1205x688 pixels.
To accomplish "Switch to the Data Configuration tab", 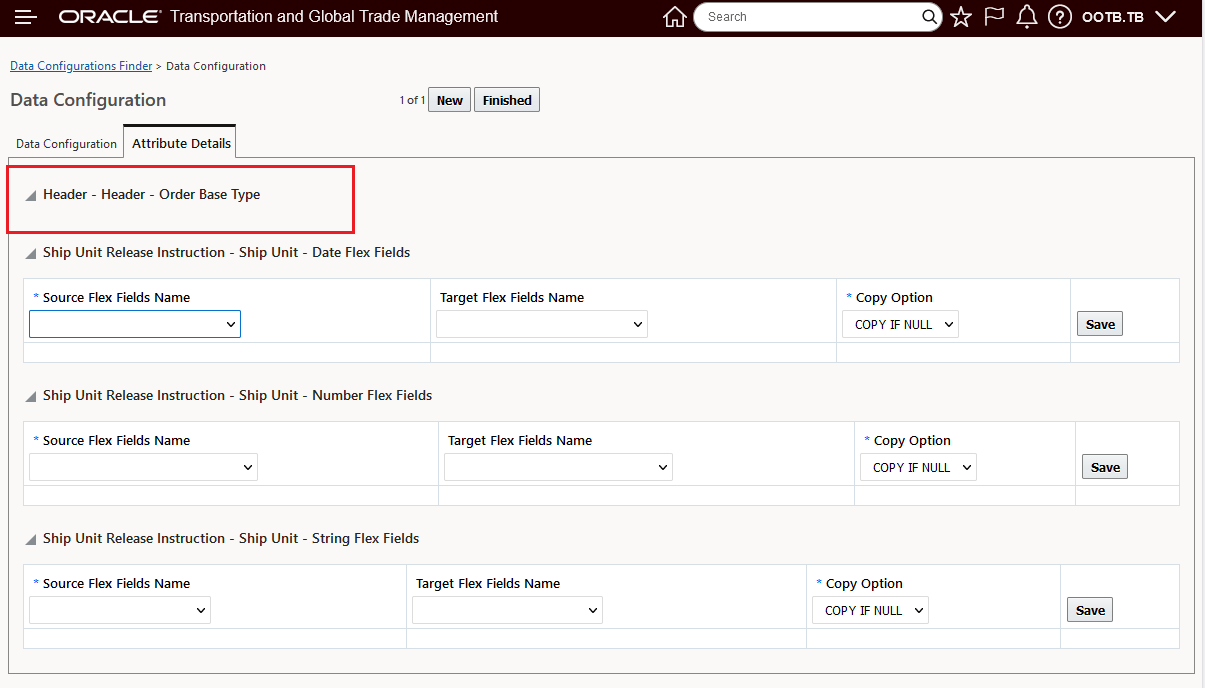I will click(x=66, y=144).
